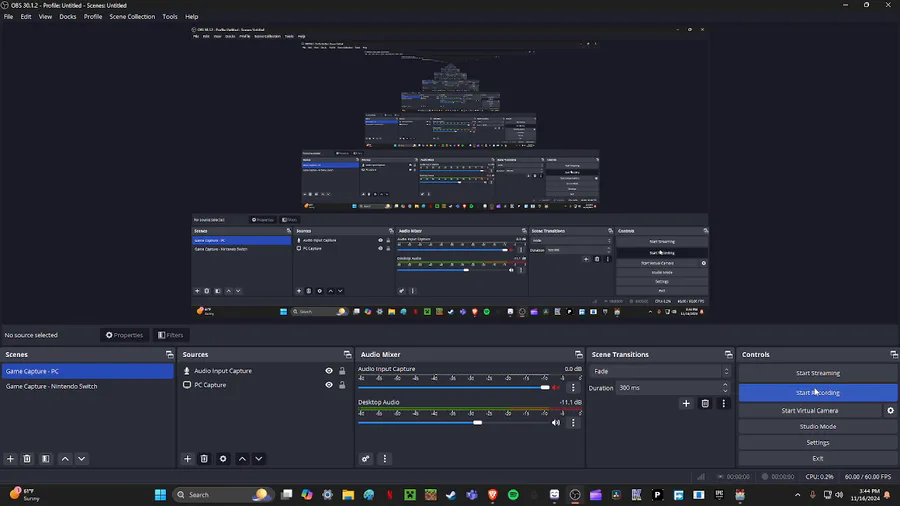Unmute Audio Input Capture speaker icon
The image size is (900, 506).
[556, 388]
